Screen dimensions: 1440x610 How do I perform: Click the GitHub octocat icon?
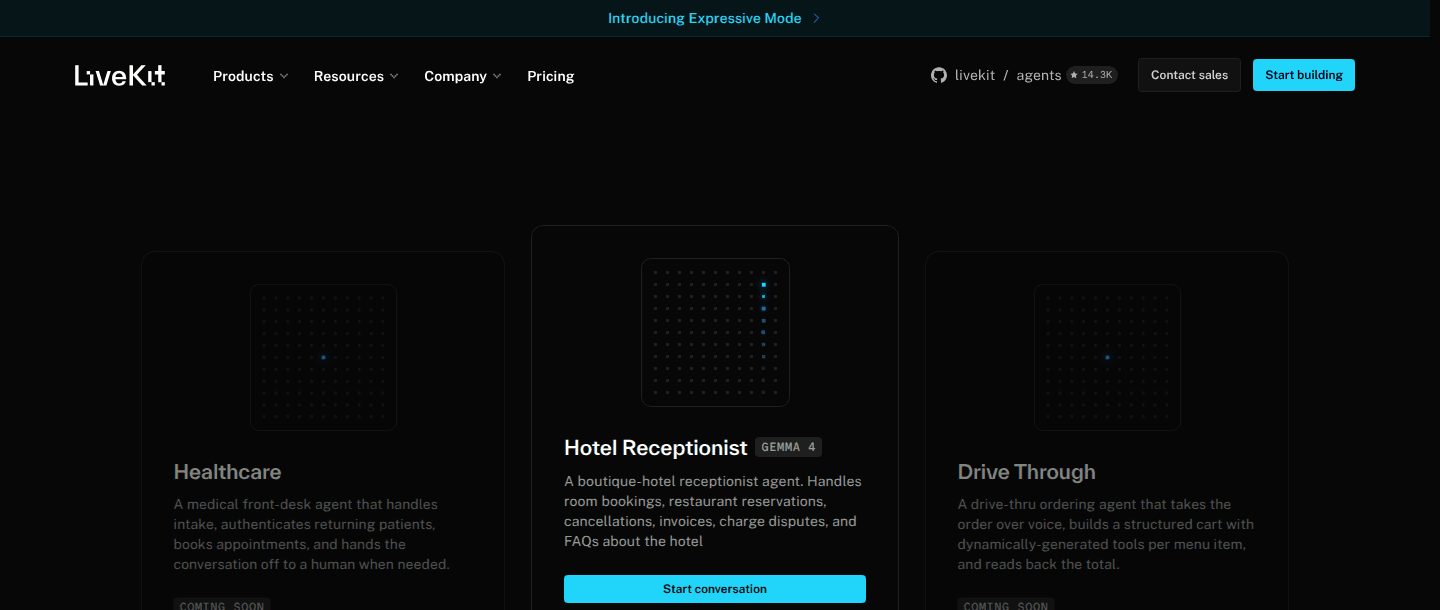coord(938,75)
